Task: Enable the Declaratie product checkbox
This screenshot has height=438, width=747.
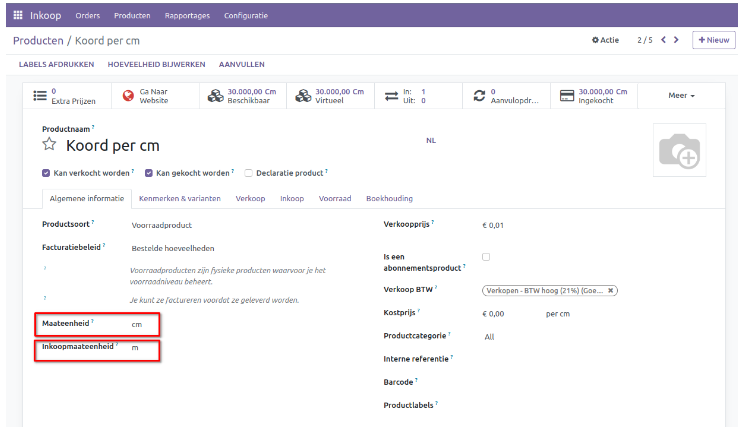Action: click(248, 173)
